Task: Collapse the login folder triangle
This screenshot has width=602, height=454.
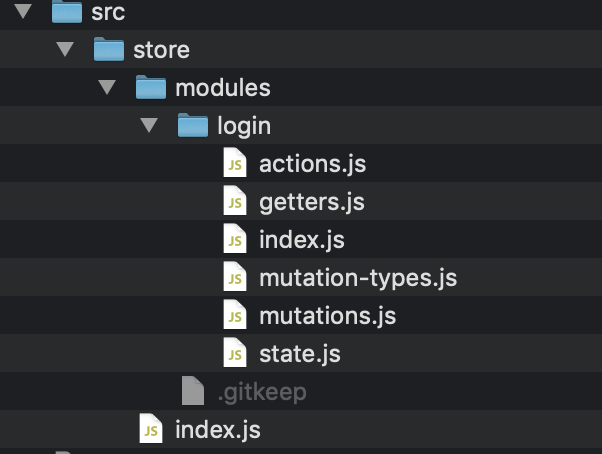Action: coord(150,126)
